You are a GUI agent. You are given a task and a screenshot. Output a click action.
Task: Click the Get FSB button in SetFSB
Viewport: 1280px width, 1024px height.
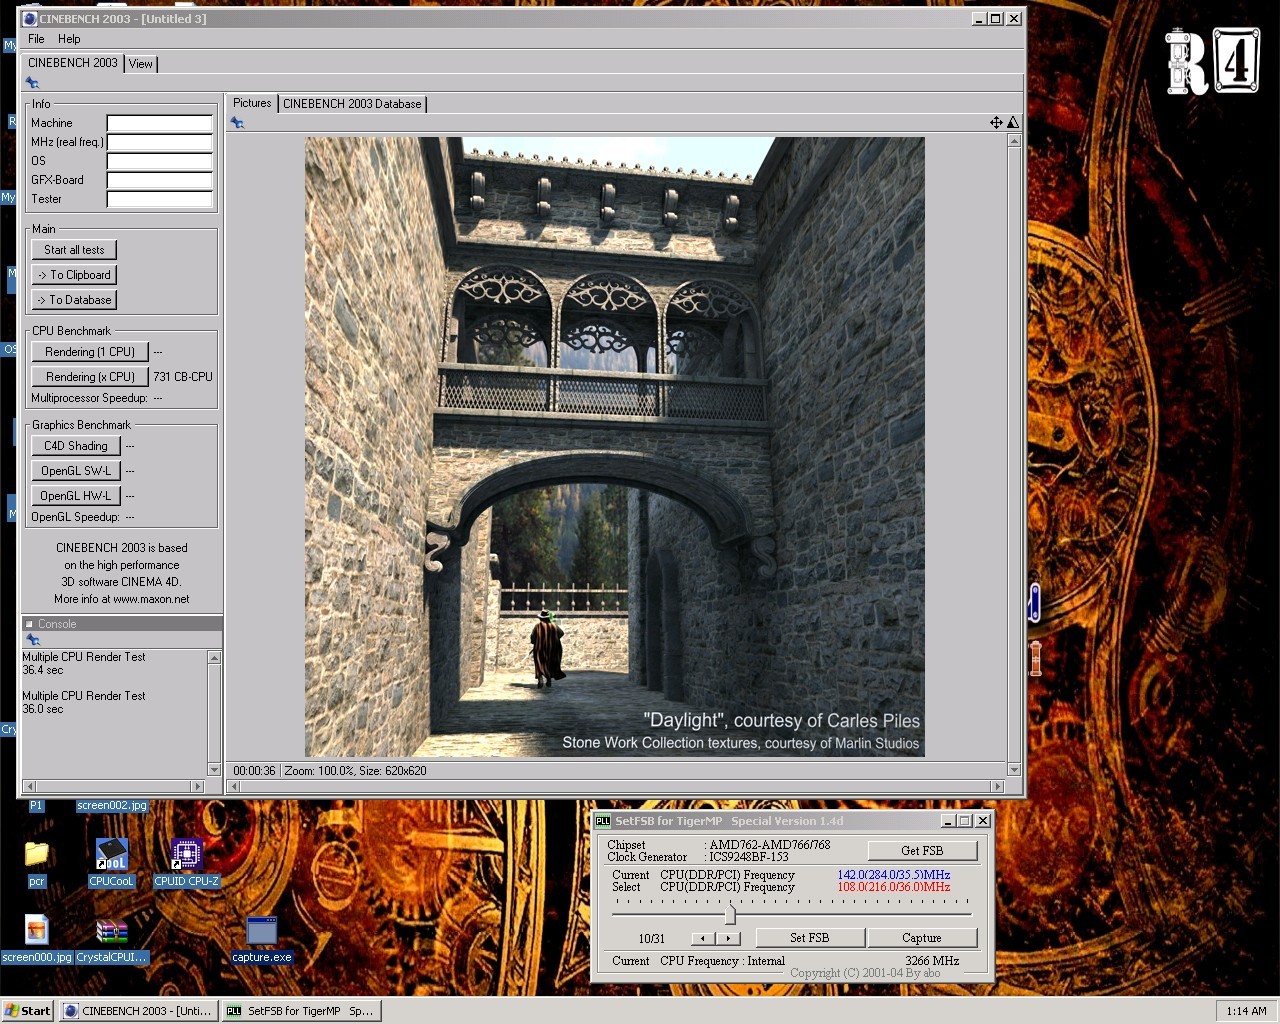click(x=922, y=851)
